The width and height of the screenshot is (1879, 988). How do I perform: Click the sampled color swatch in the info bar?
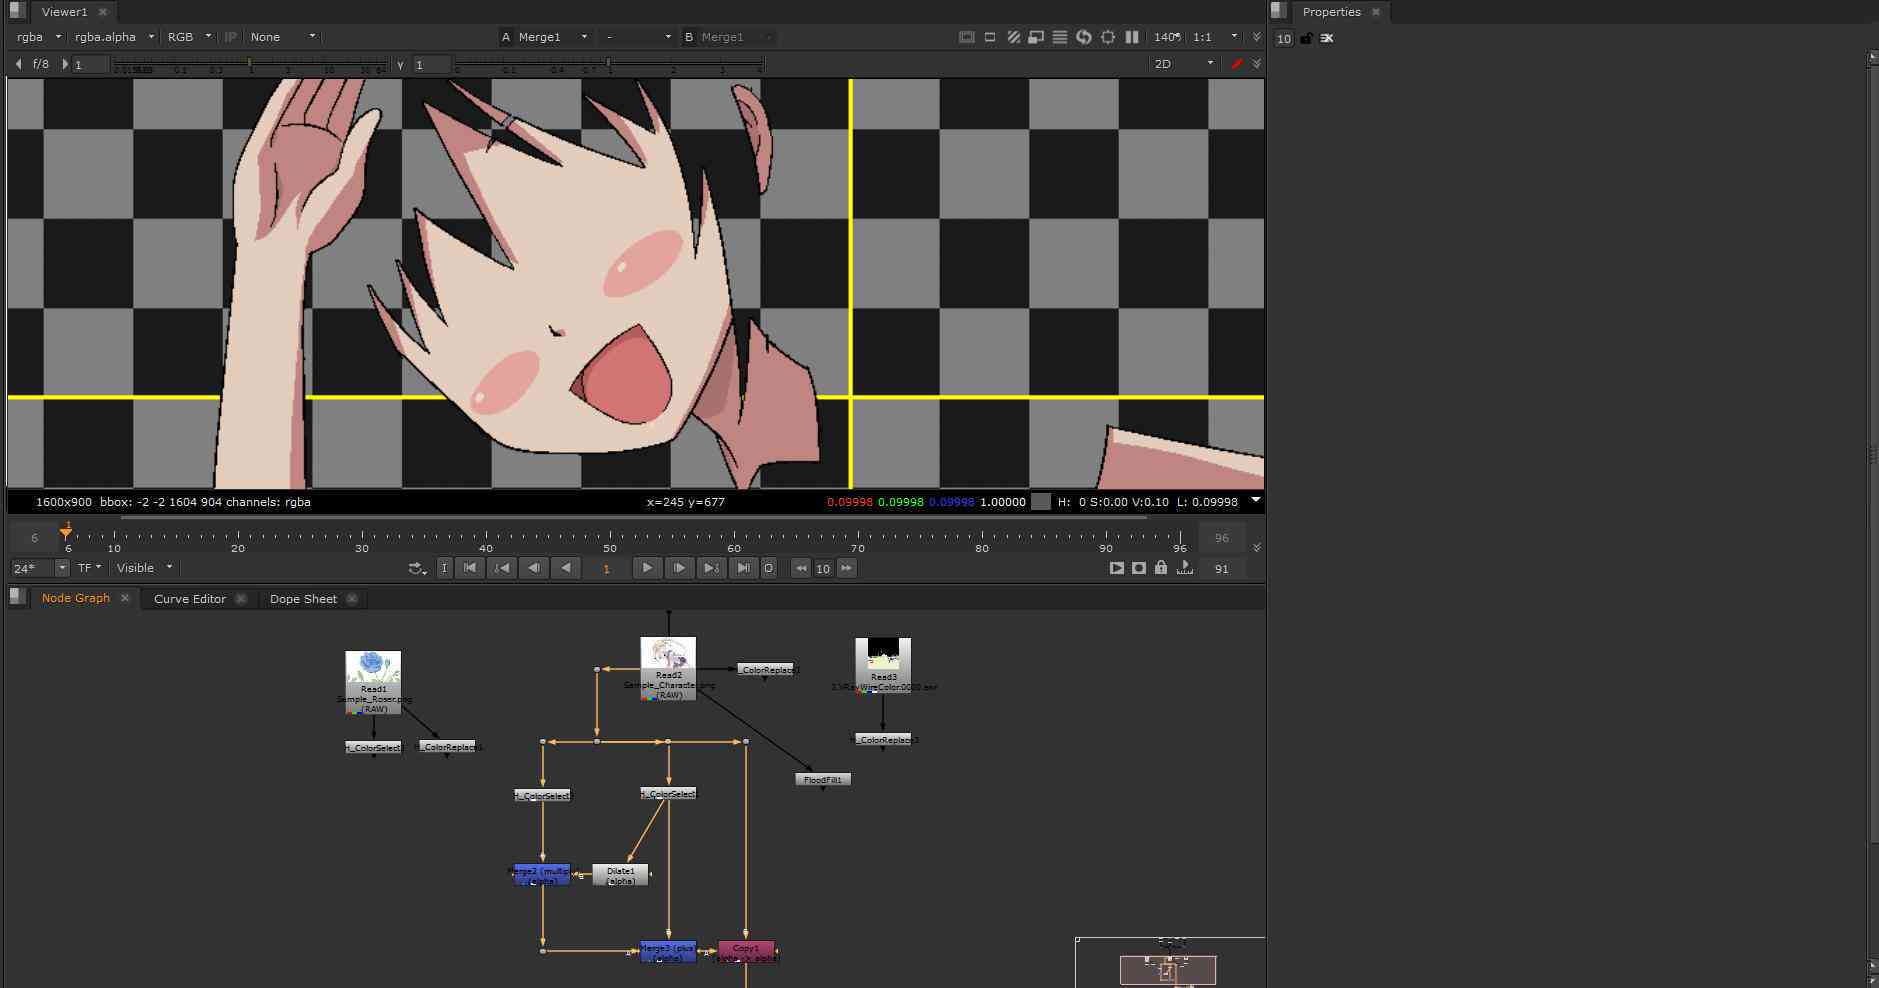click(1041, 502)
